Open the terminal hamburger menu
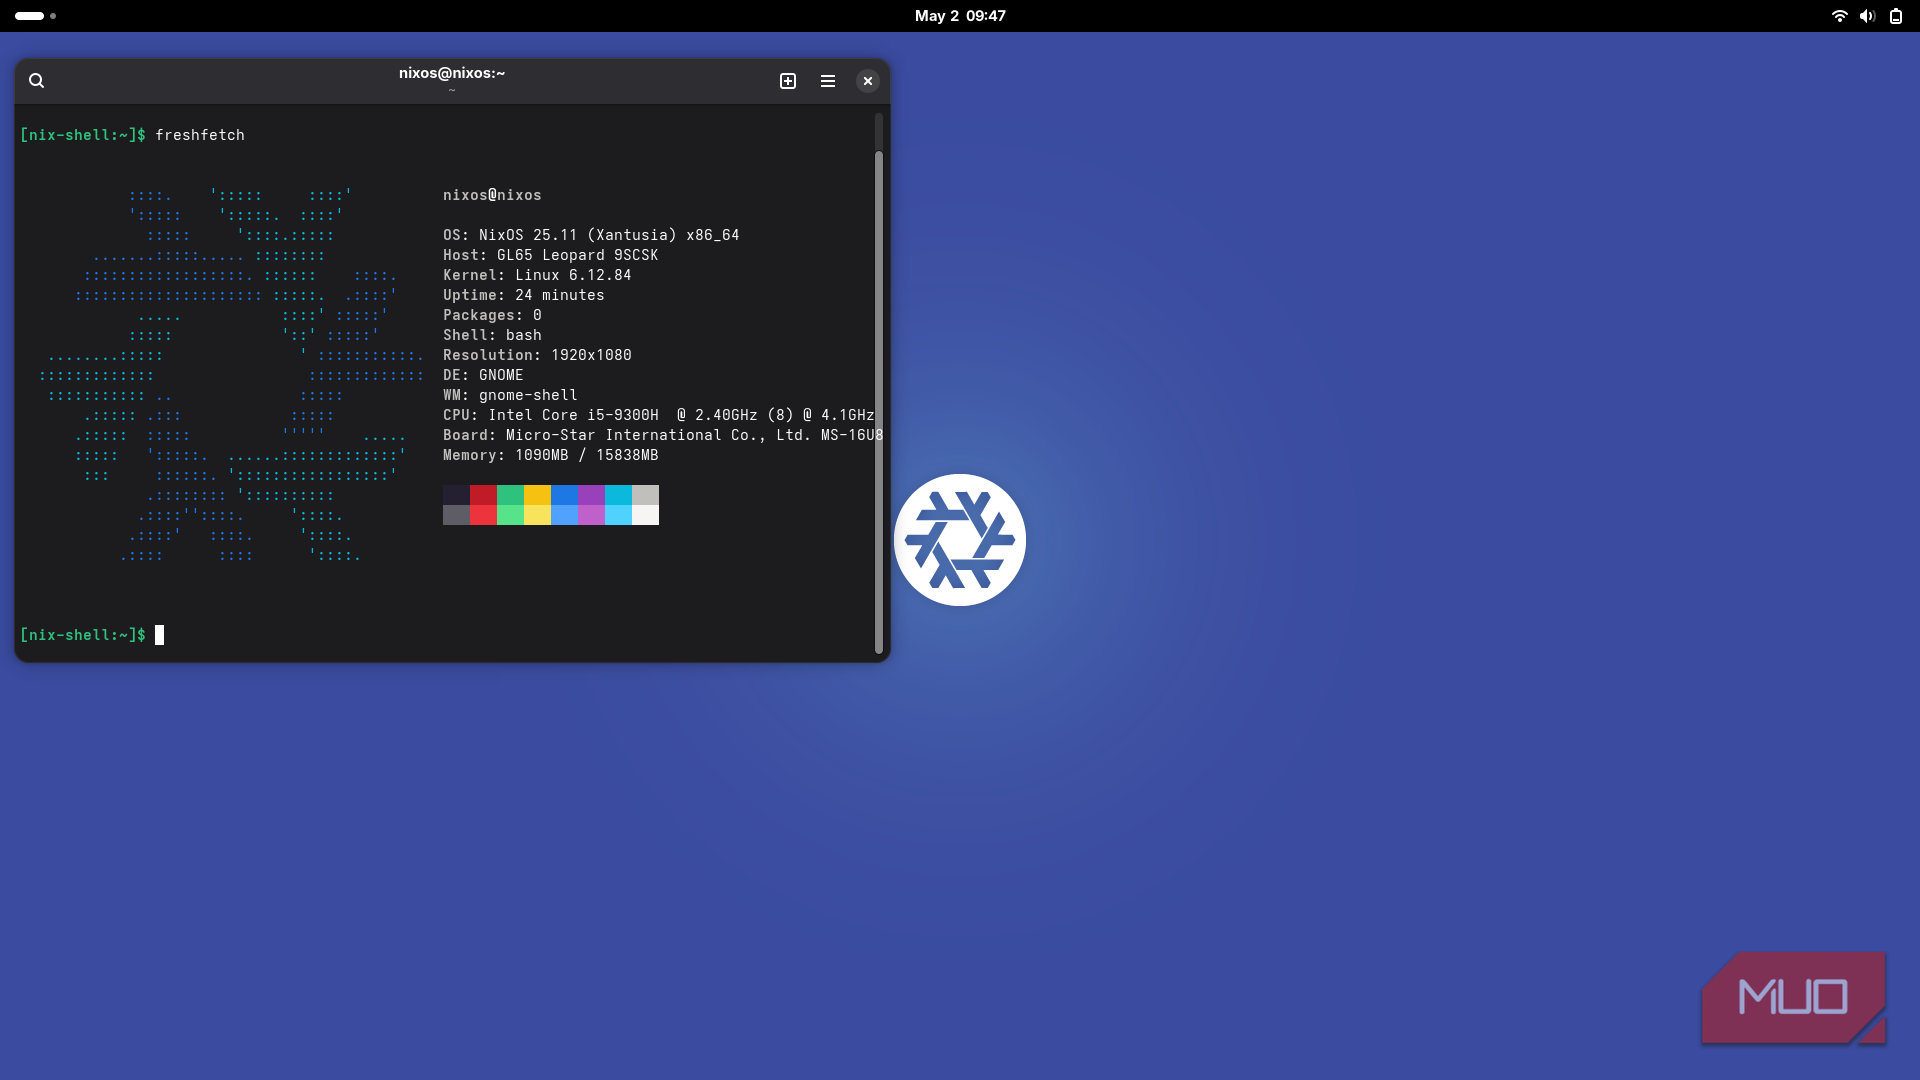 [828, 81]
